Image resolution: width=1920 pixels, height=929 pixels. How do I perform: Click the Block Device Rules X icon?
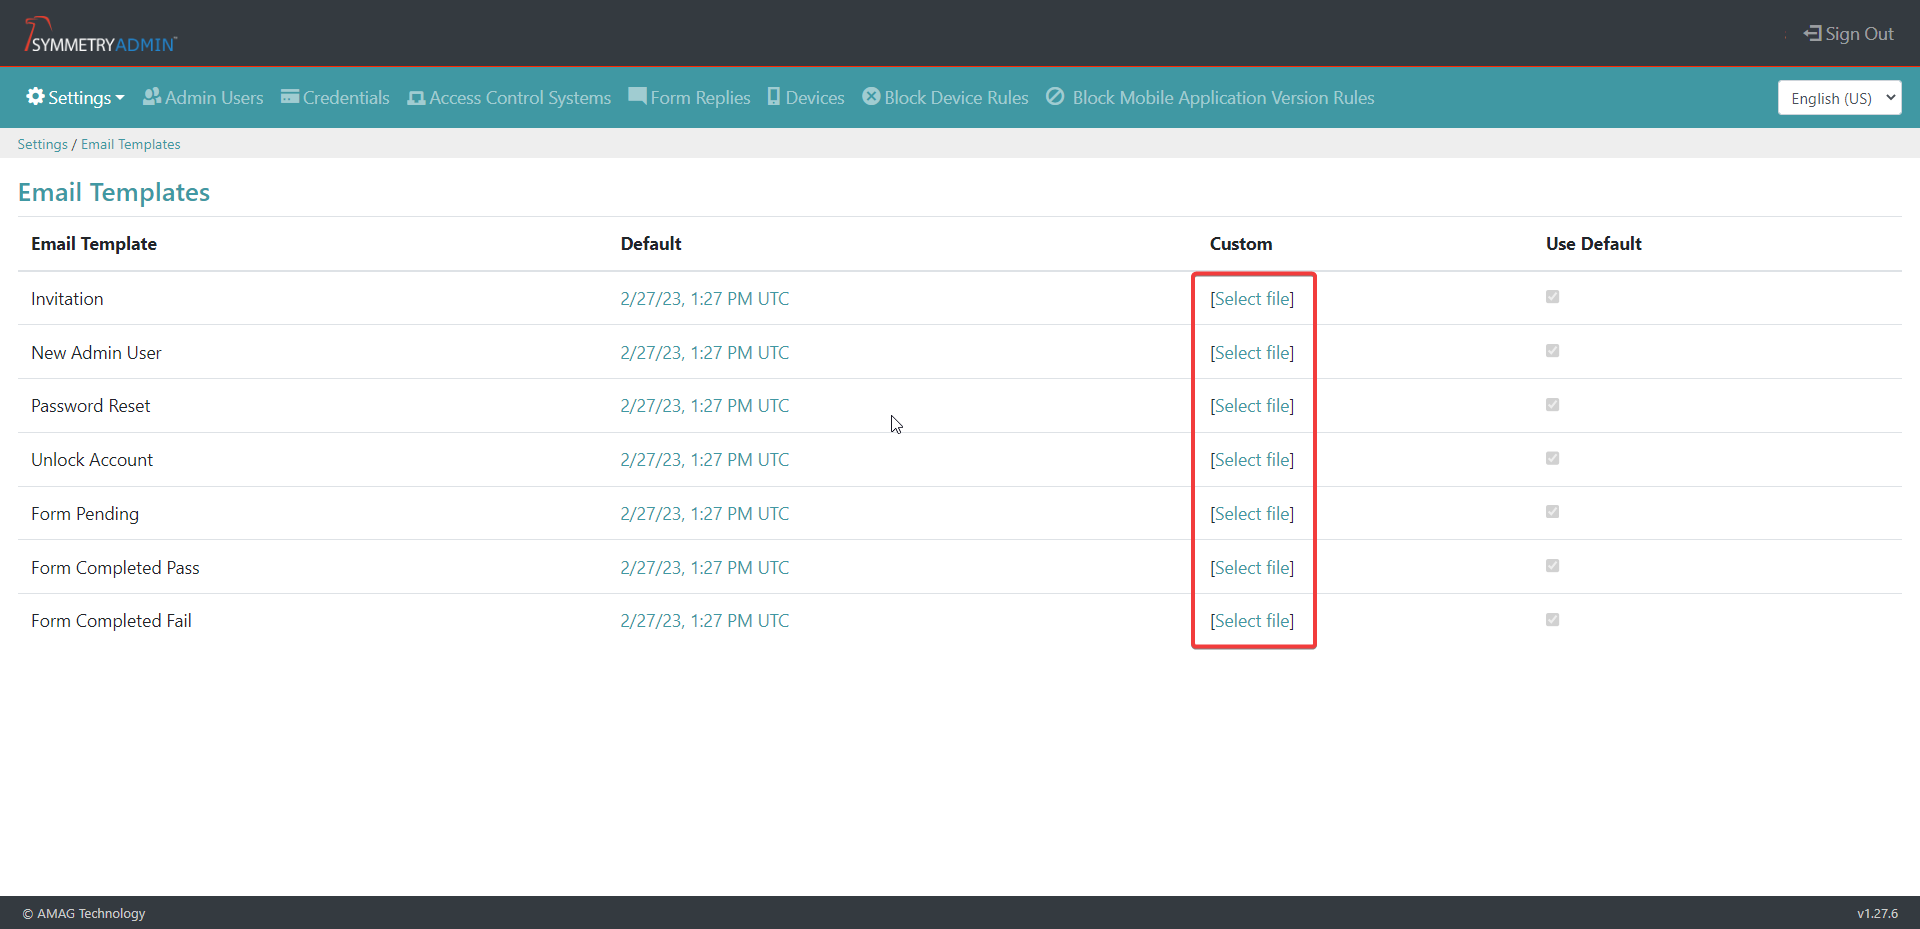click(871, 97)
